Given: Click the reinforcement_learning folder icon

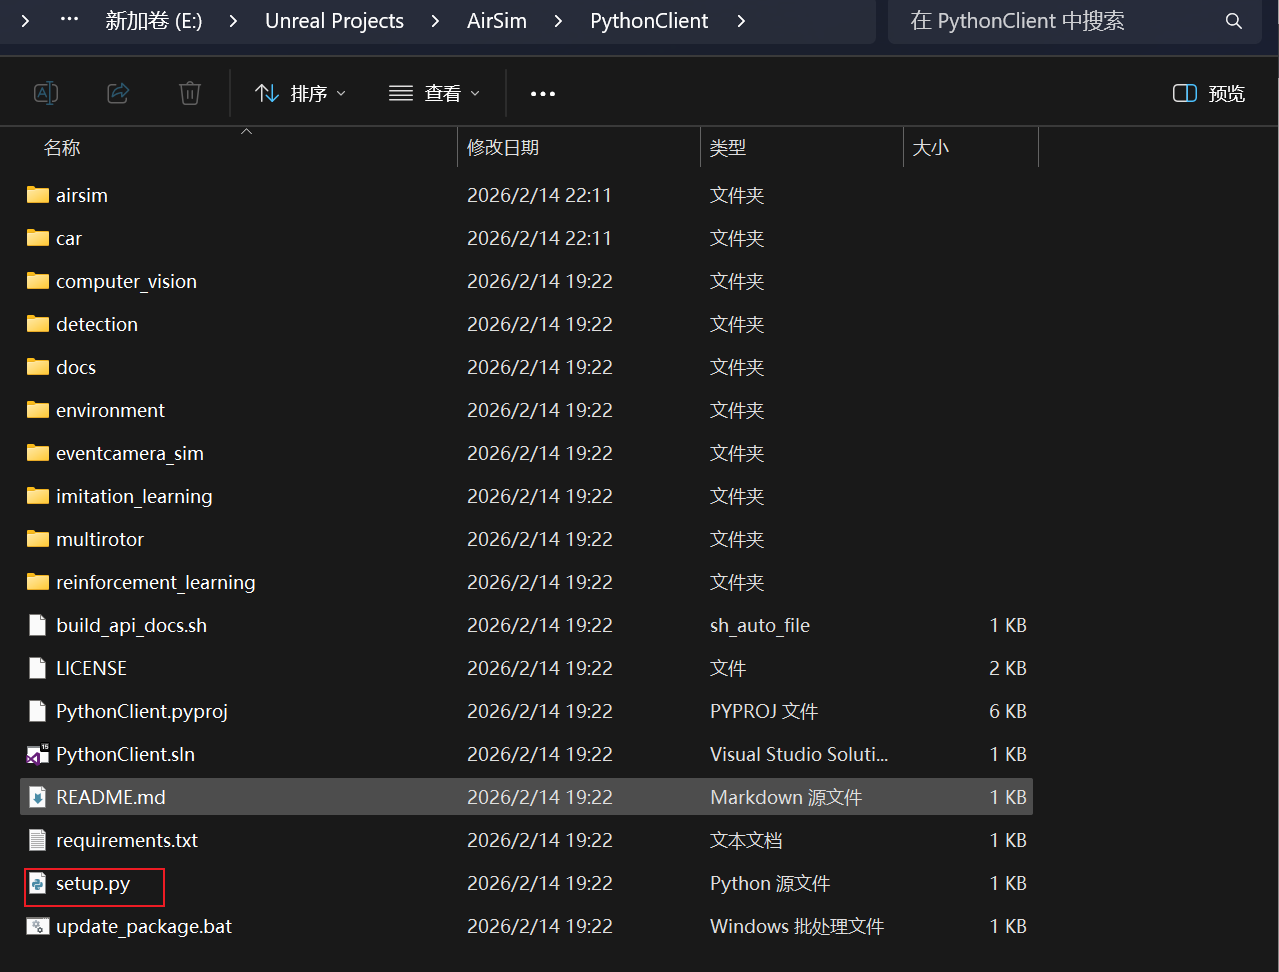Looking at the screenshot, I should pyautogui.click(x=38, y=582).
